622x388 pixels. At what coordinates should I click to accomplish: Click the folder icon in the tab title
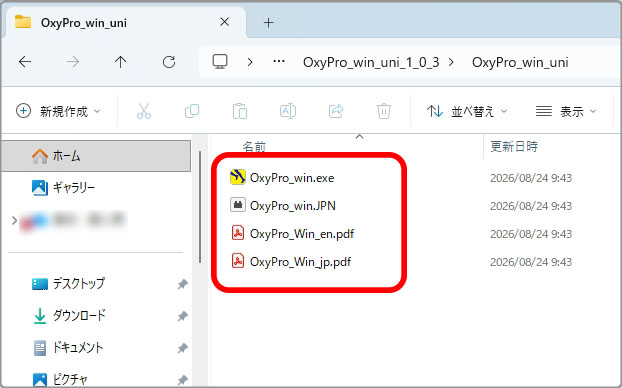pyautogui.click(x=23, y=22)
